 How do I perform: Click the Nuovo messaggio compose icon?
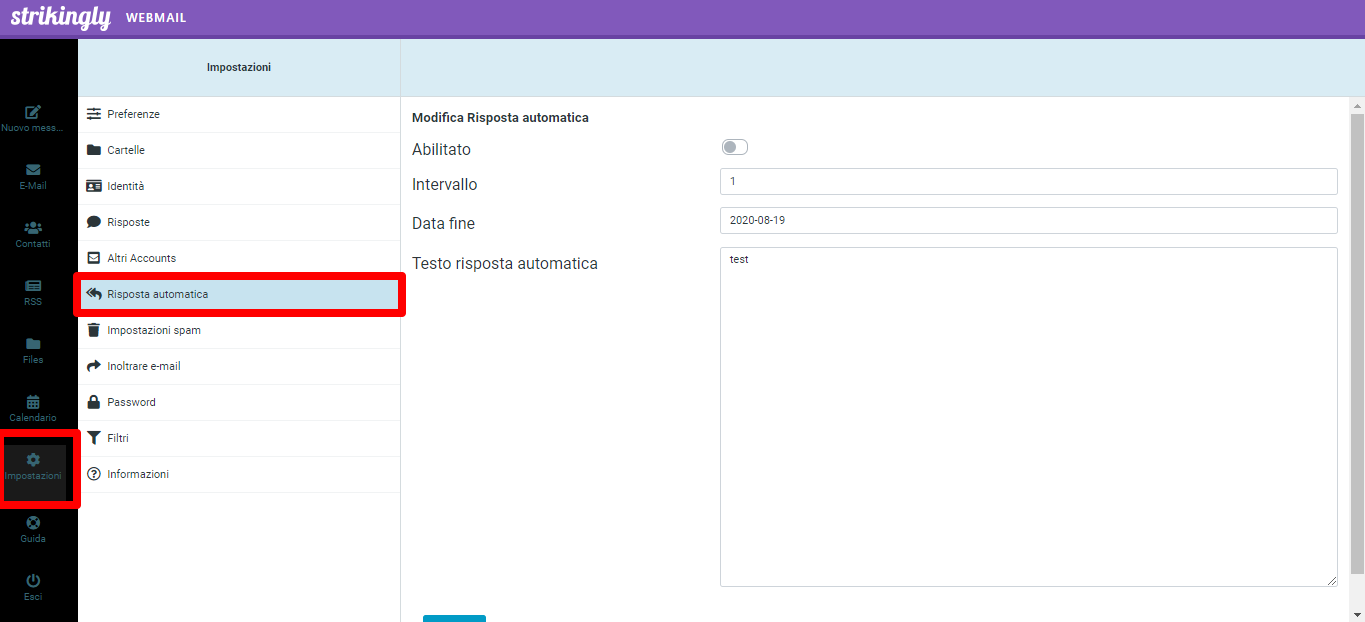(x=33, y=112)
